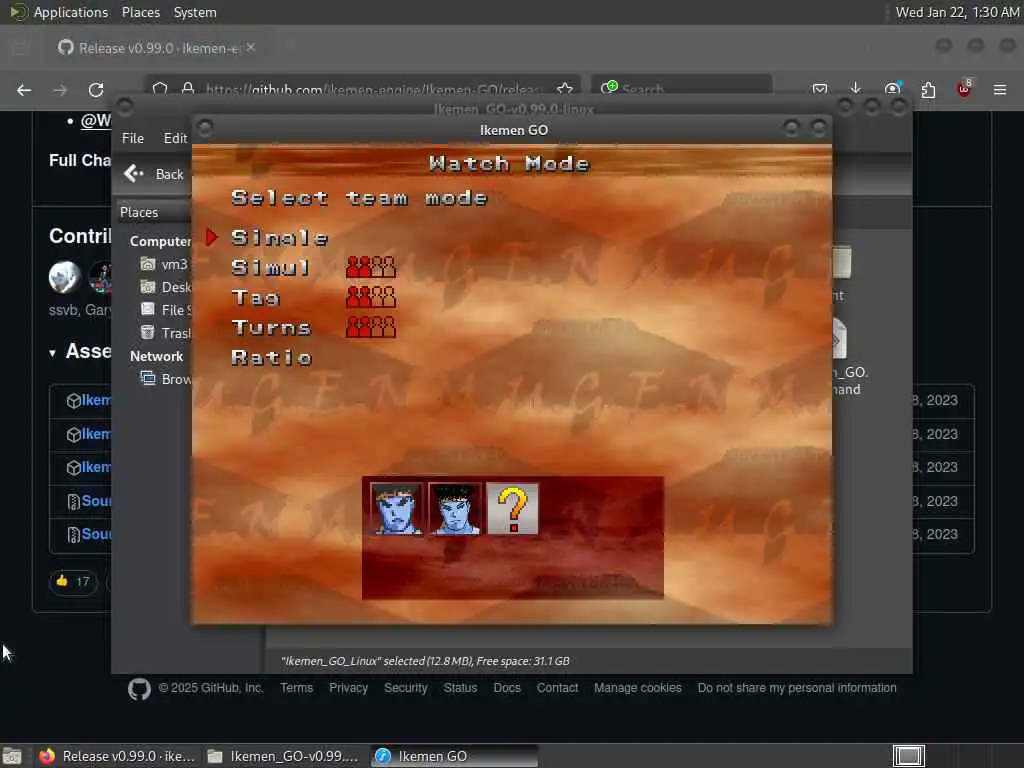Open the Places menu in top panel

point(140,12)
